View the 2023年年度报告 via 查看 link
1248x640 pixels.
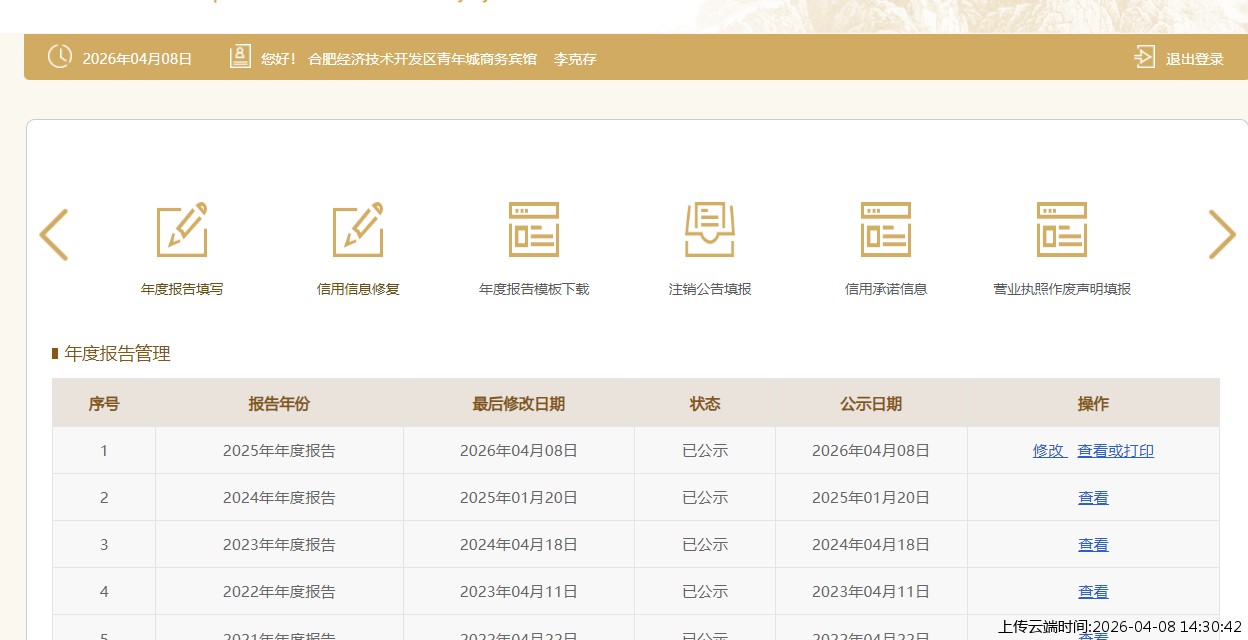pyautogui.click(x=1093, y=545)
